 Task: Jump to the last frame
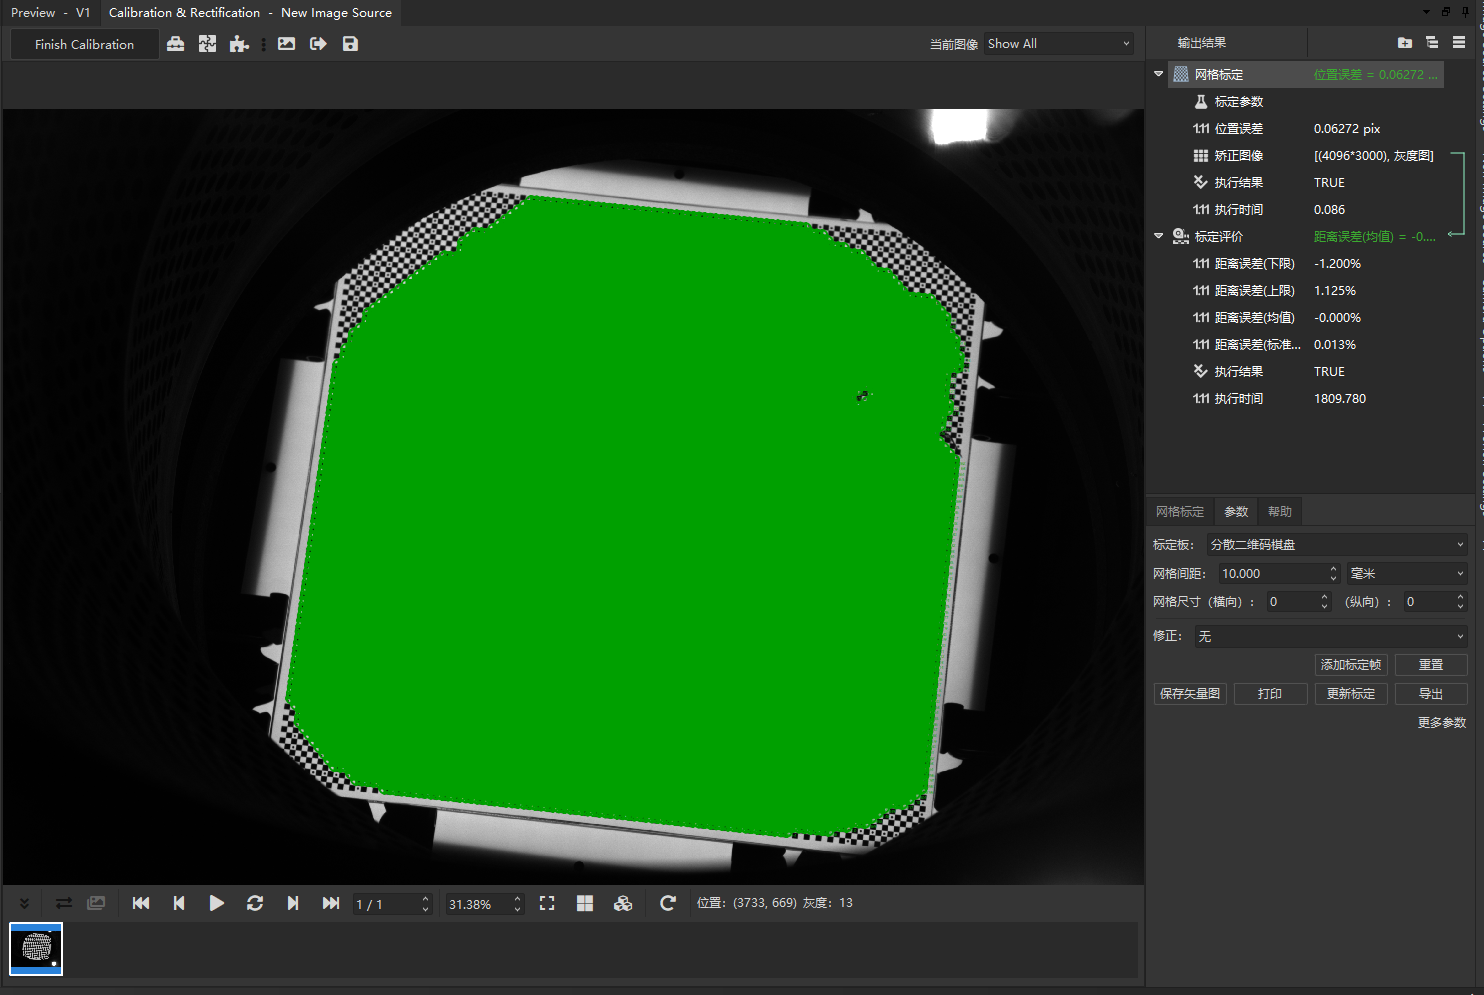tap(331, 903)
